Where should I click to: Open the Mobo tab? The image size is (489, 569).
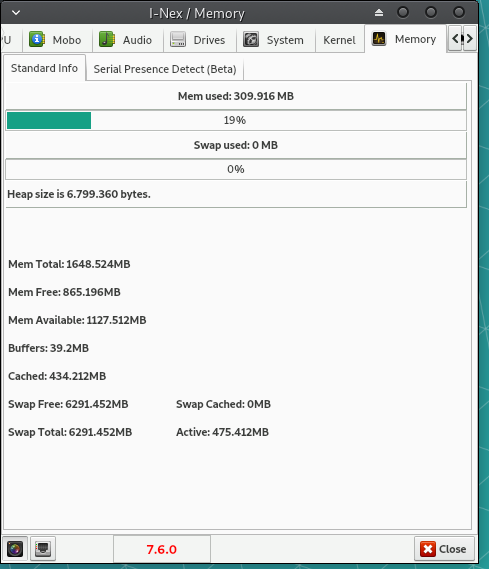coord(56,40)
